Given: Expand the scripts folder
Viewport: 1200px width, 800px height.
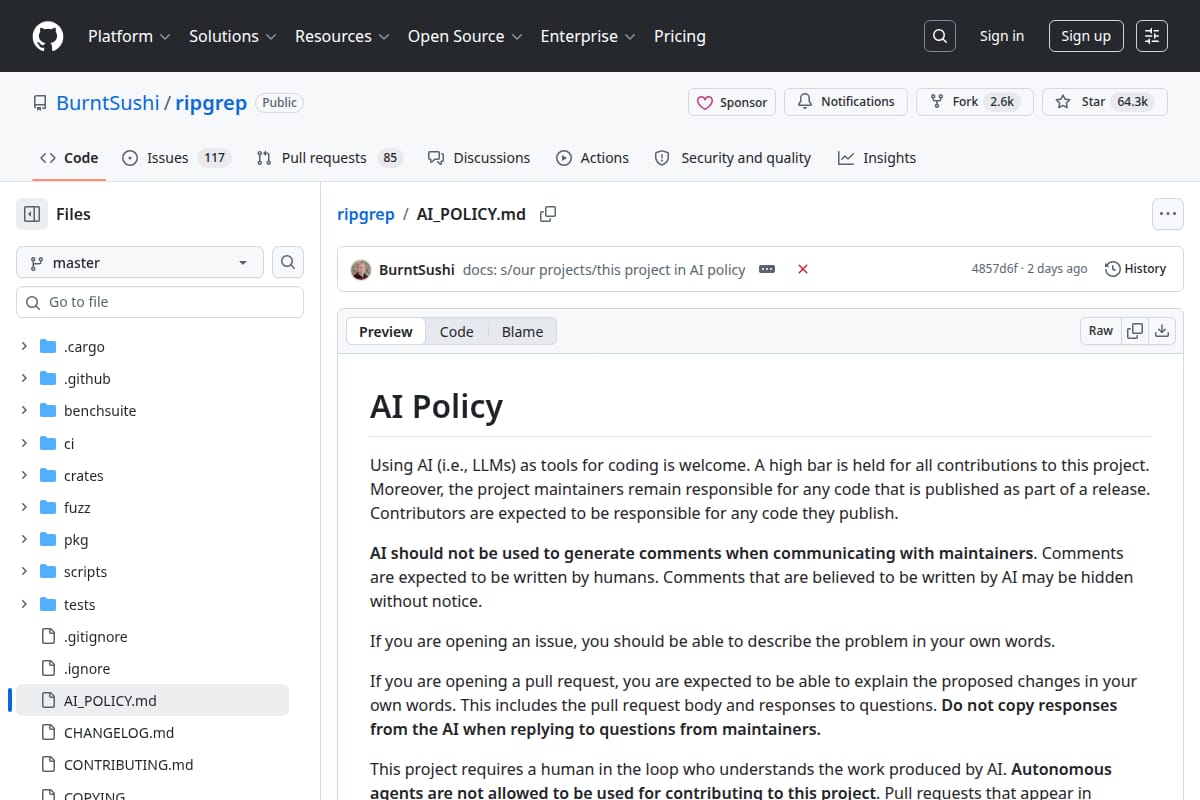Looking at the screenshot, I should coord(24,572).
